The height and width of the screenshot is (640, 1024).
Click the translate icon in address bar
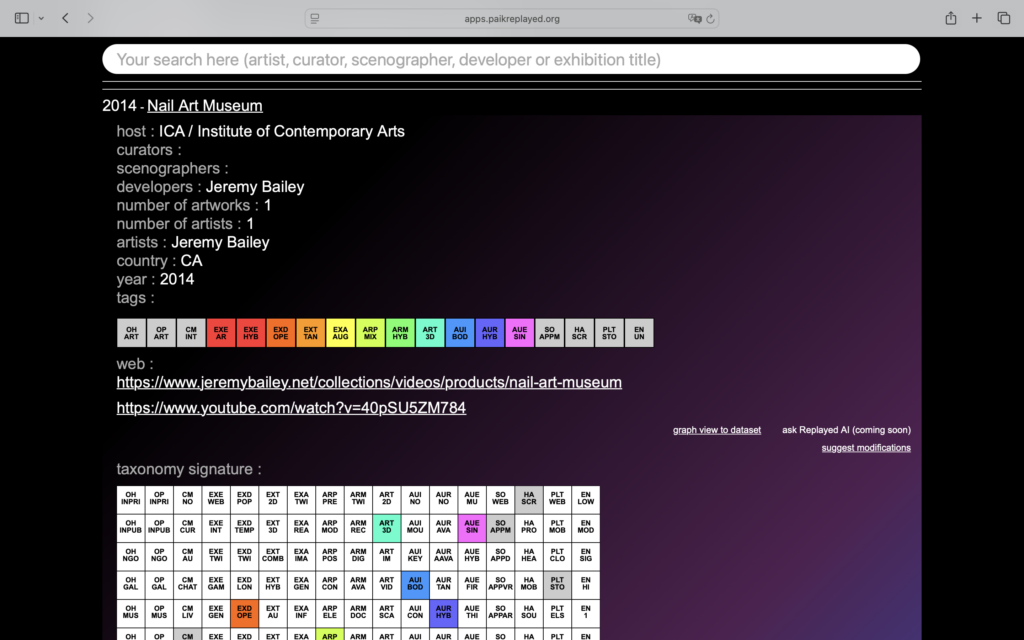pos(694,18)
